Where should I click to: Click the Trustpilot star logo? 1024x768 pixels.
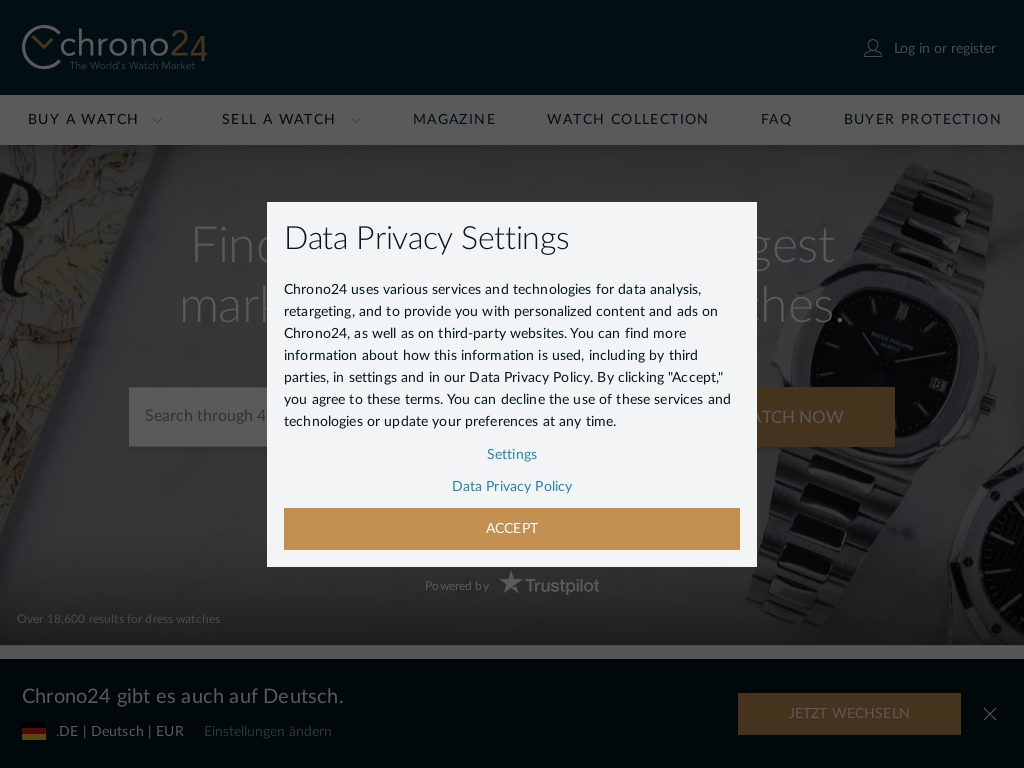(511, 583)
